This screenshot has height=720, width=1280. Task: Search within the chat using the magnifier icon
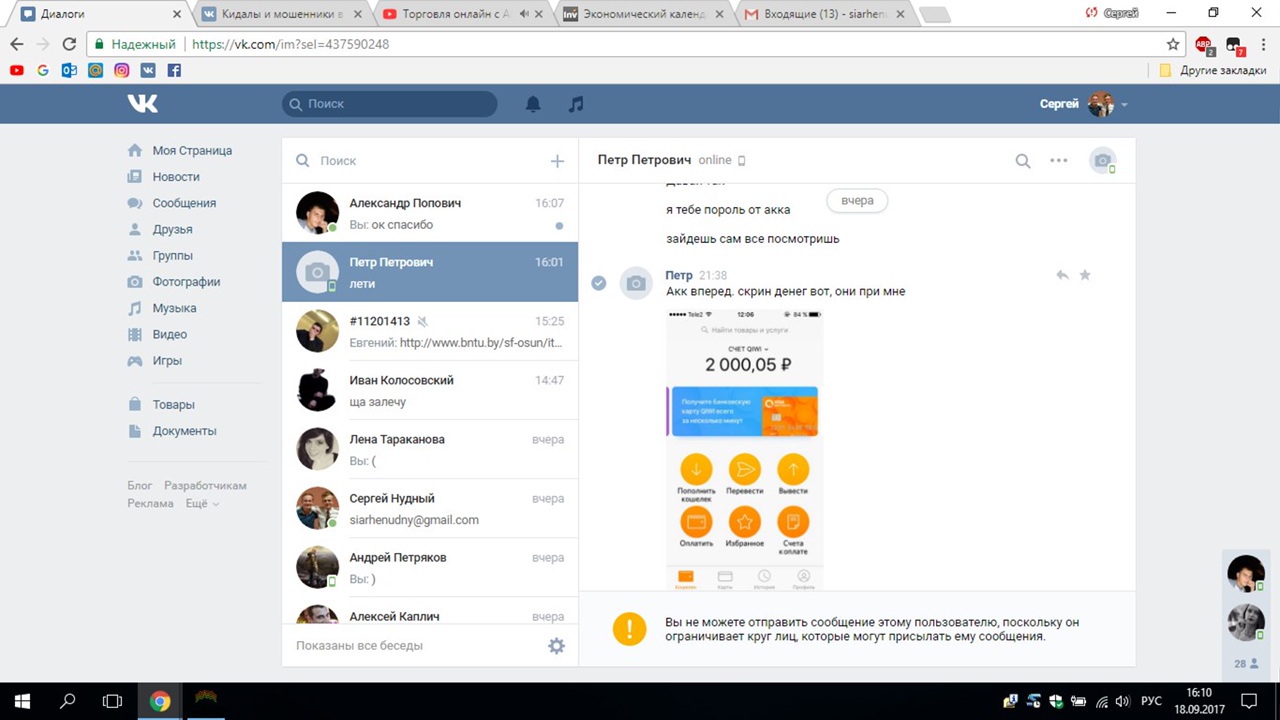tap(1023, 161)
